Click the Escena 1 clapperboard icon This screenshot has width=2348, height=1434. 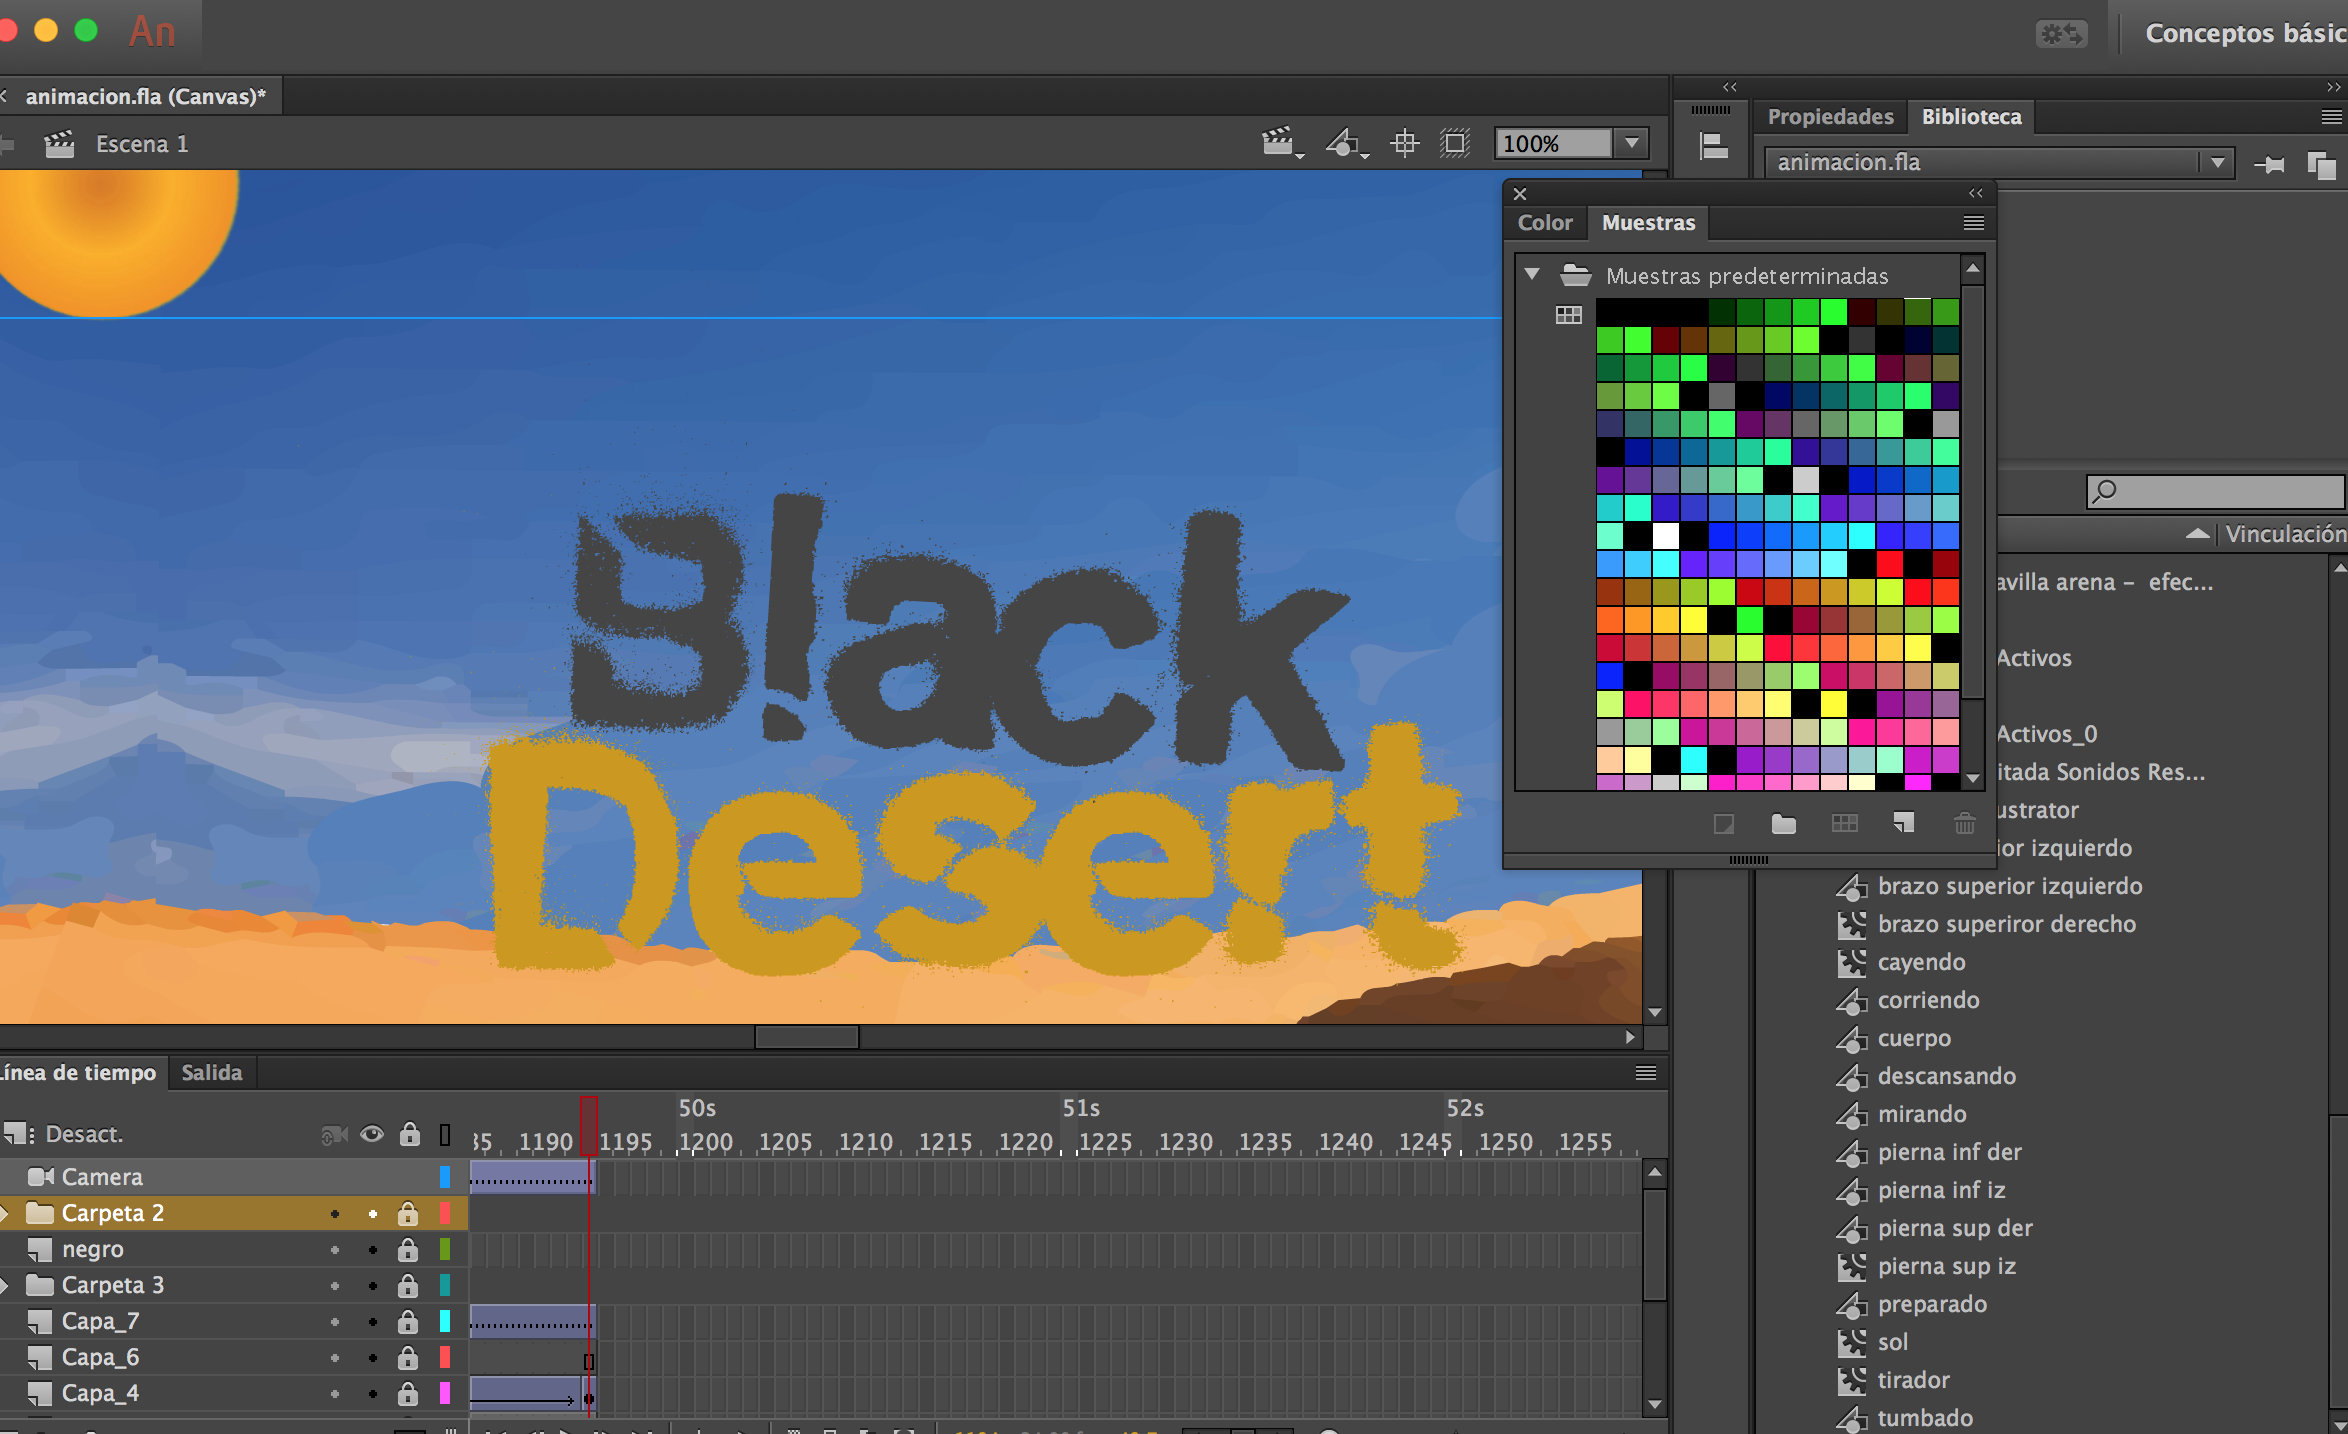(x=59, y=145)
